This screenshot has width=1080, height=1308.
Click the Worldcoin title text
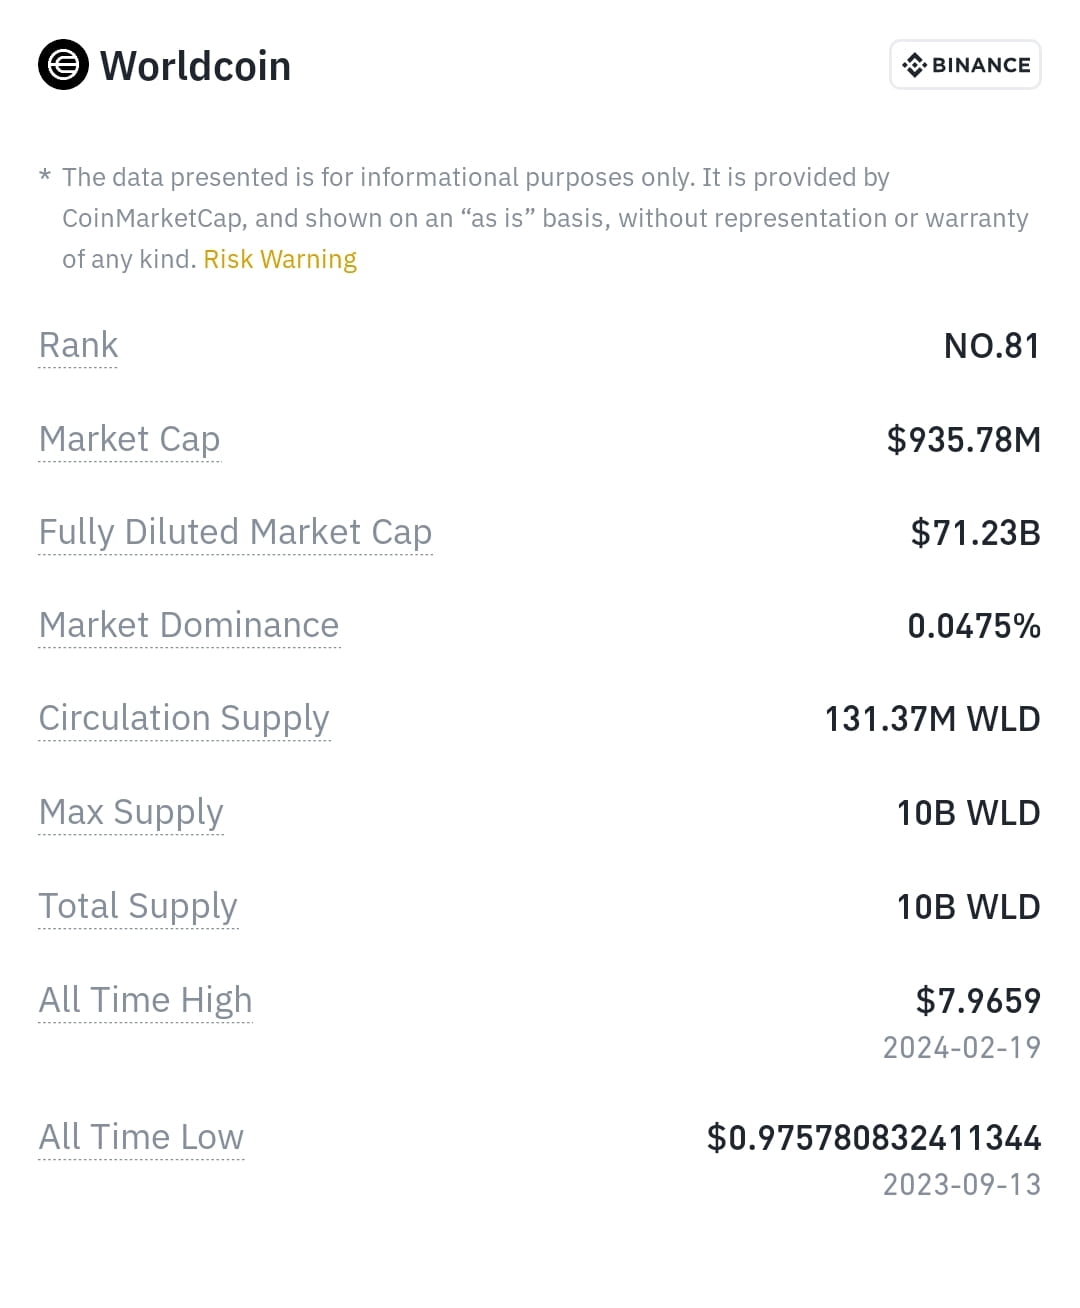[195, 66]
